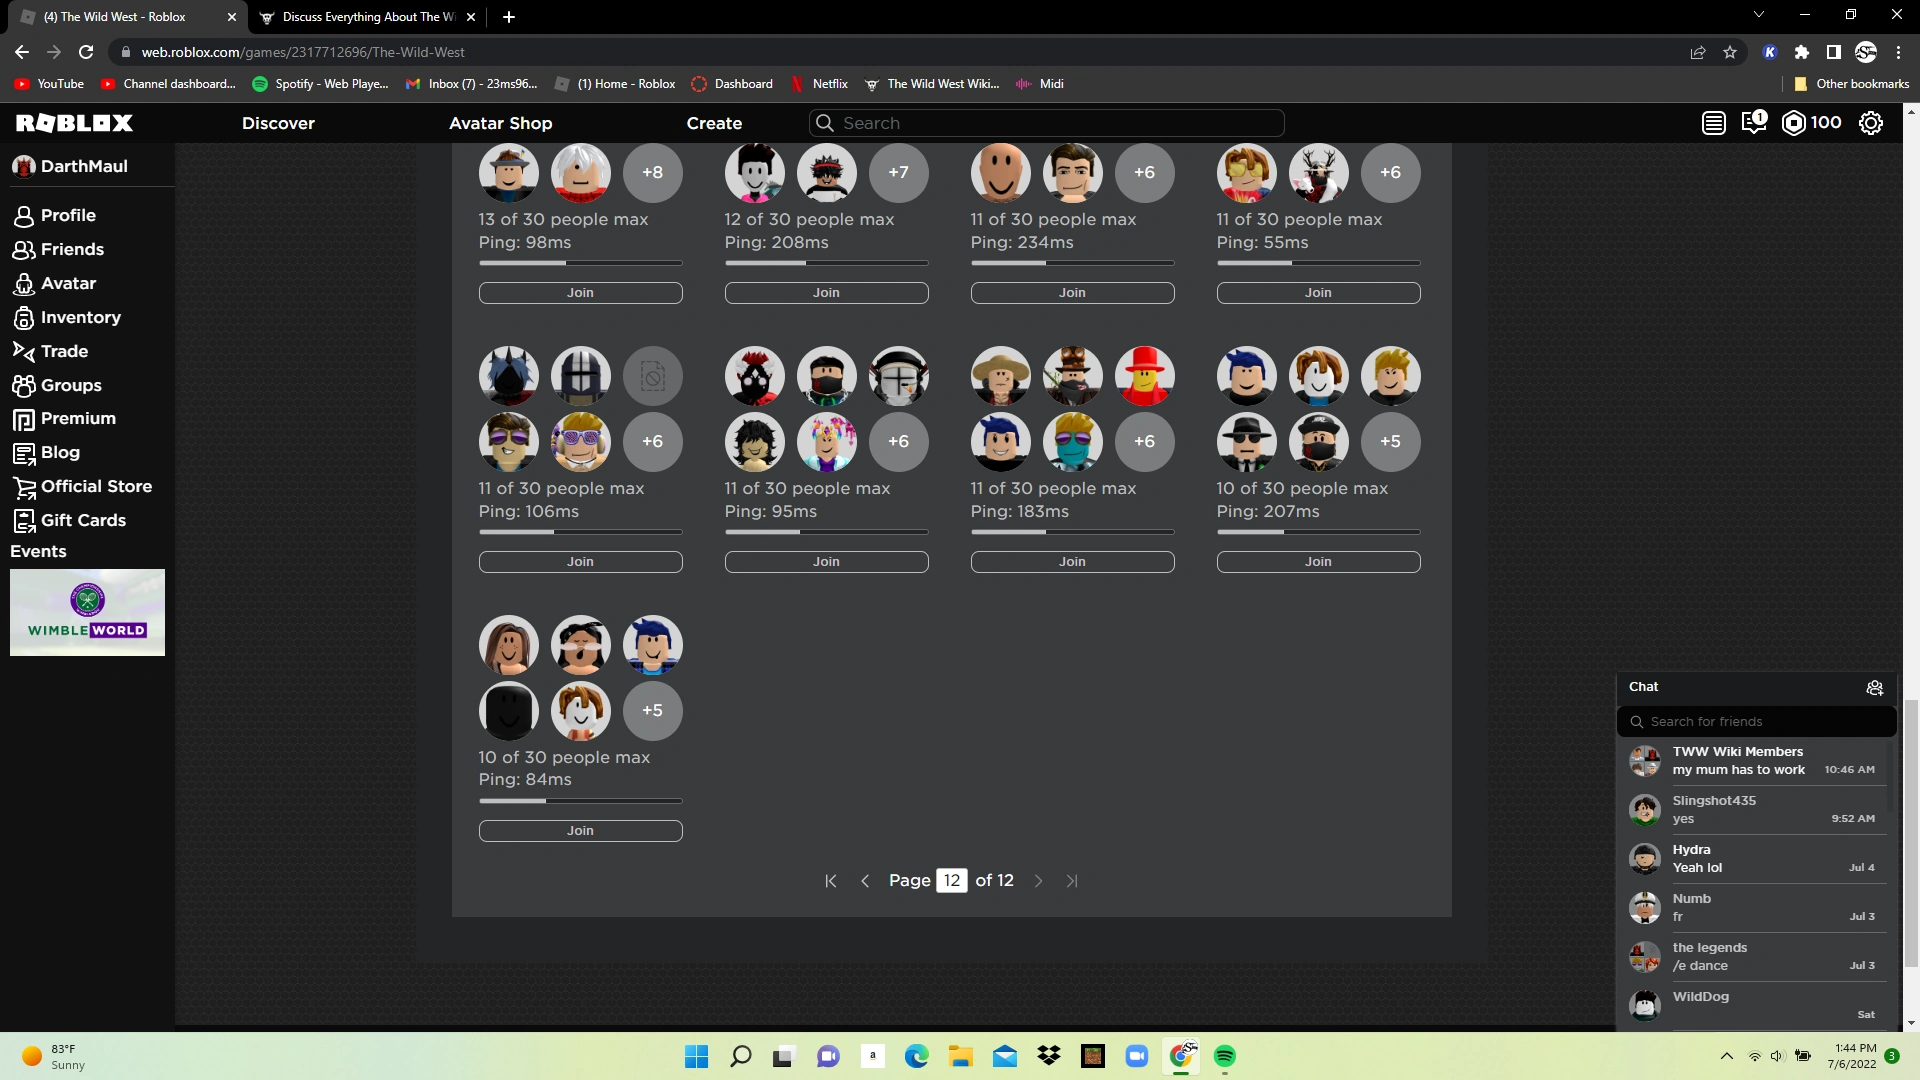Open Roblox settings gear icon
Screen dimensions: 1920x1080
pyautogui.click(x=1870, y=123)
